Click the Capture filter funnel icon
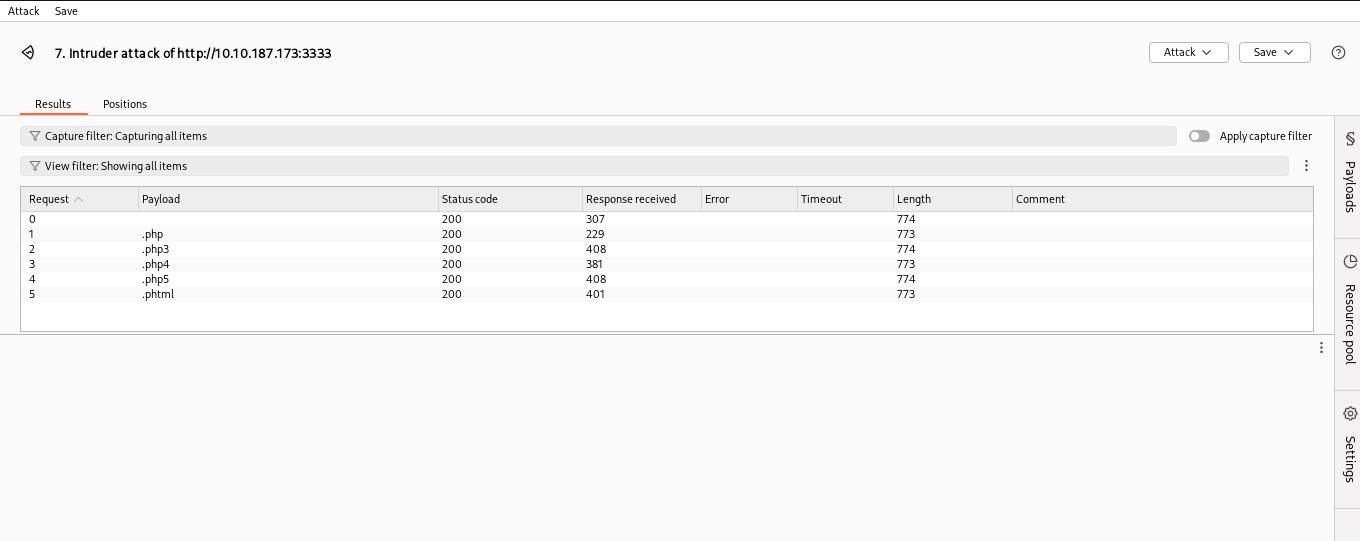Image resolution: width=1360 pixels, height=541 pixels. (35, 136)
